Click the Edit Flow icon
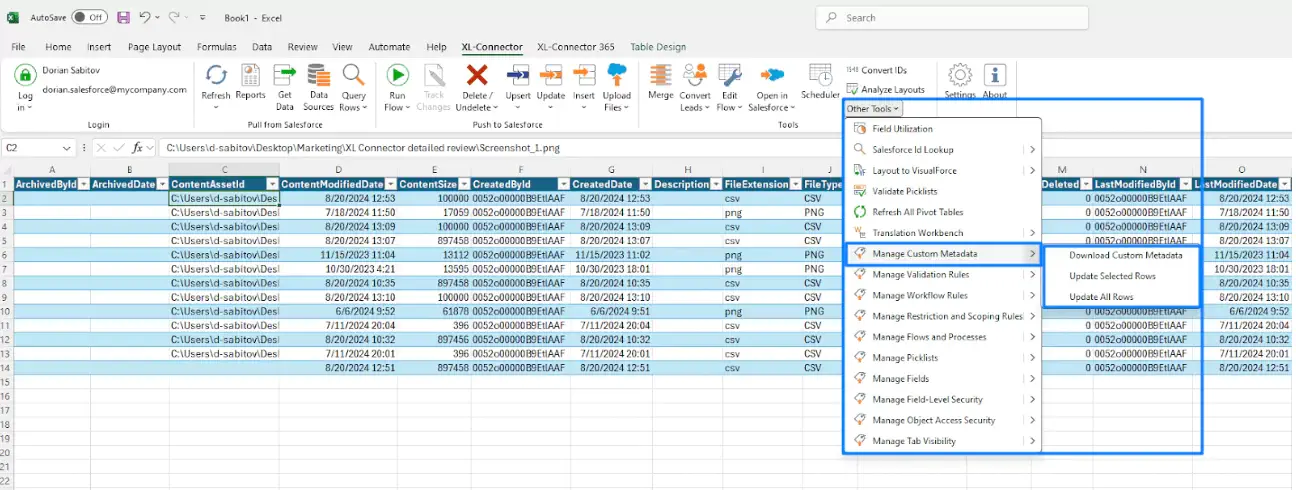 coord(729,75)
